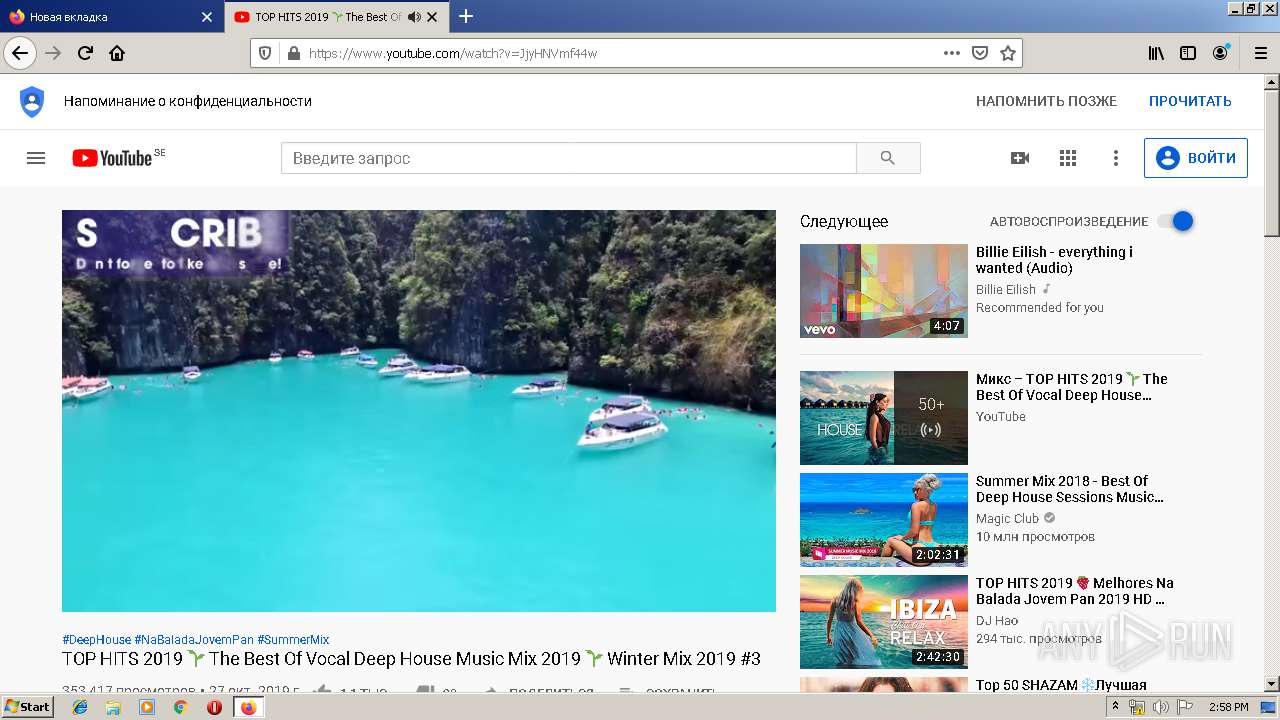Open Summer Mix 2018 video thumbnail
1280x720 pixels.
pos(884,520)
